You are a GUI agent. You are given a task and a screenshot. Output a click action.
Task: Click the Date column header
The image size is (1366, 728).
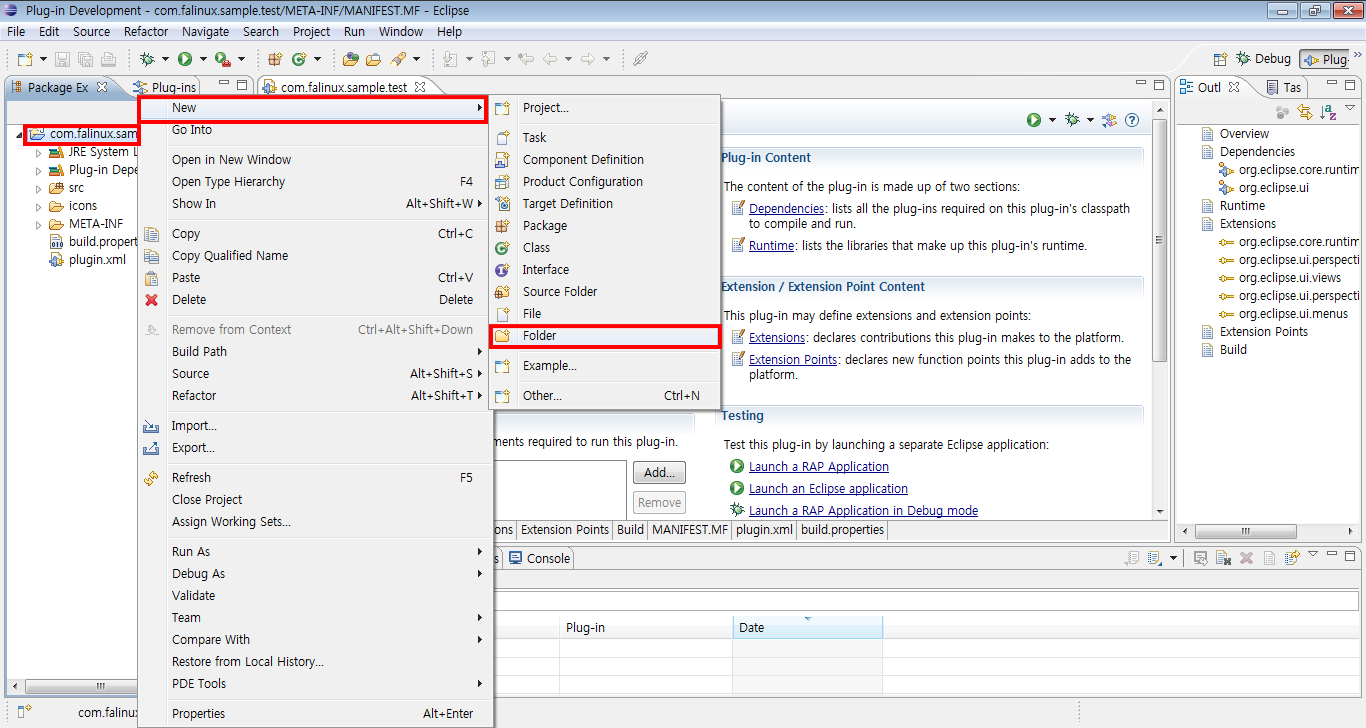808,628
